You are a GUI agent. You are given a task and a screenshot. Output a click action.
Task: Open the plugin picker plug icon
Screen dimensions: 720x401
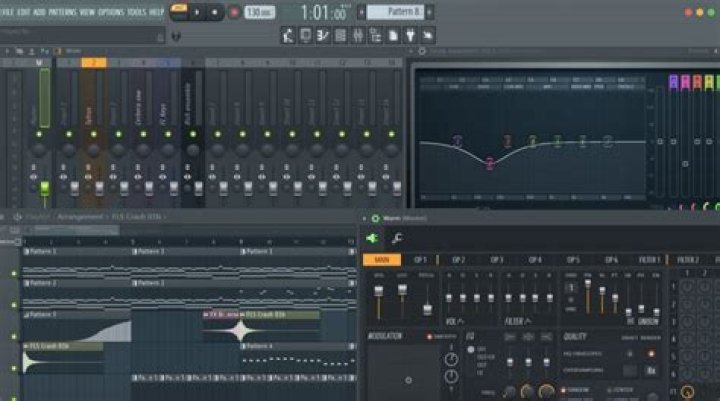[411, 36]
